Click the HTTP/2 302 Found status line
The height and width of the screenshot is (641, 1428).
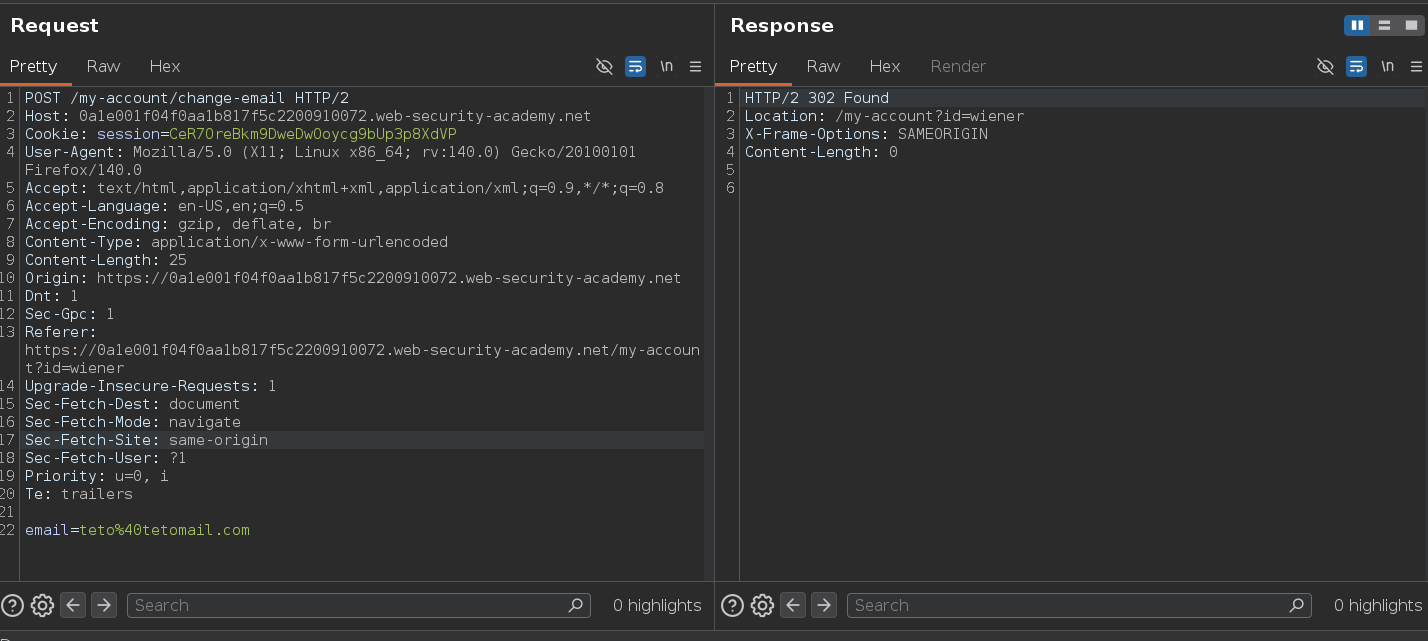[817, 98]
